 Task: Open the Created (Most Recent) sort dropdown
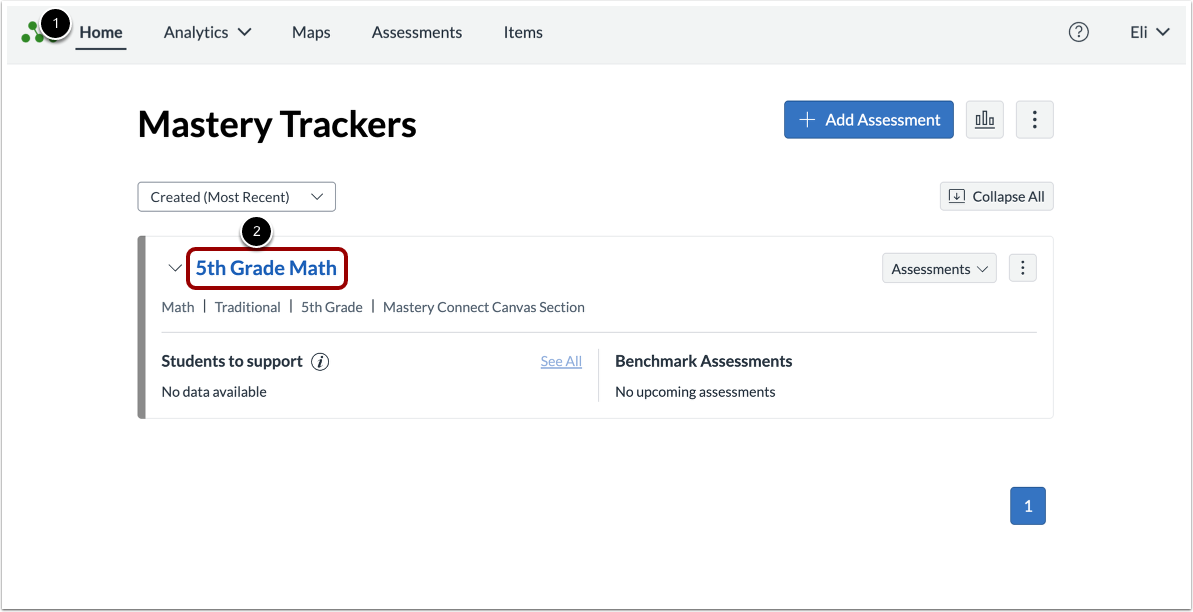pos(237,196)
